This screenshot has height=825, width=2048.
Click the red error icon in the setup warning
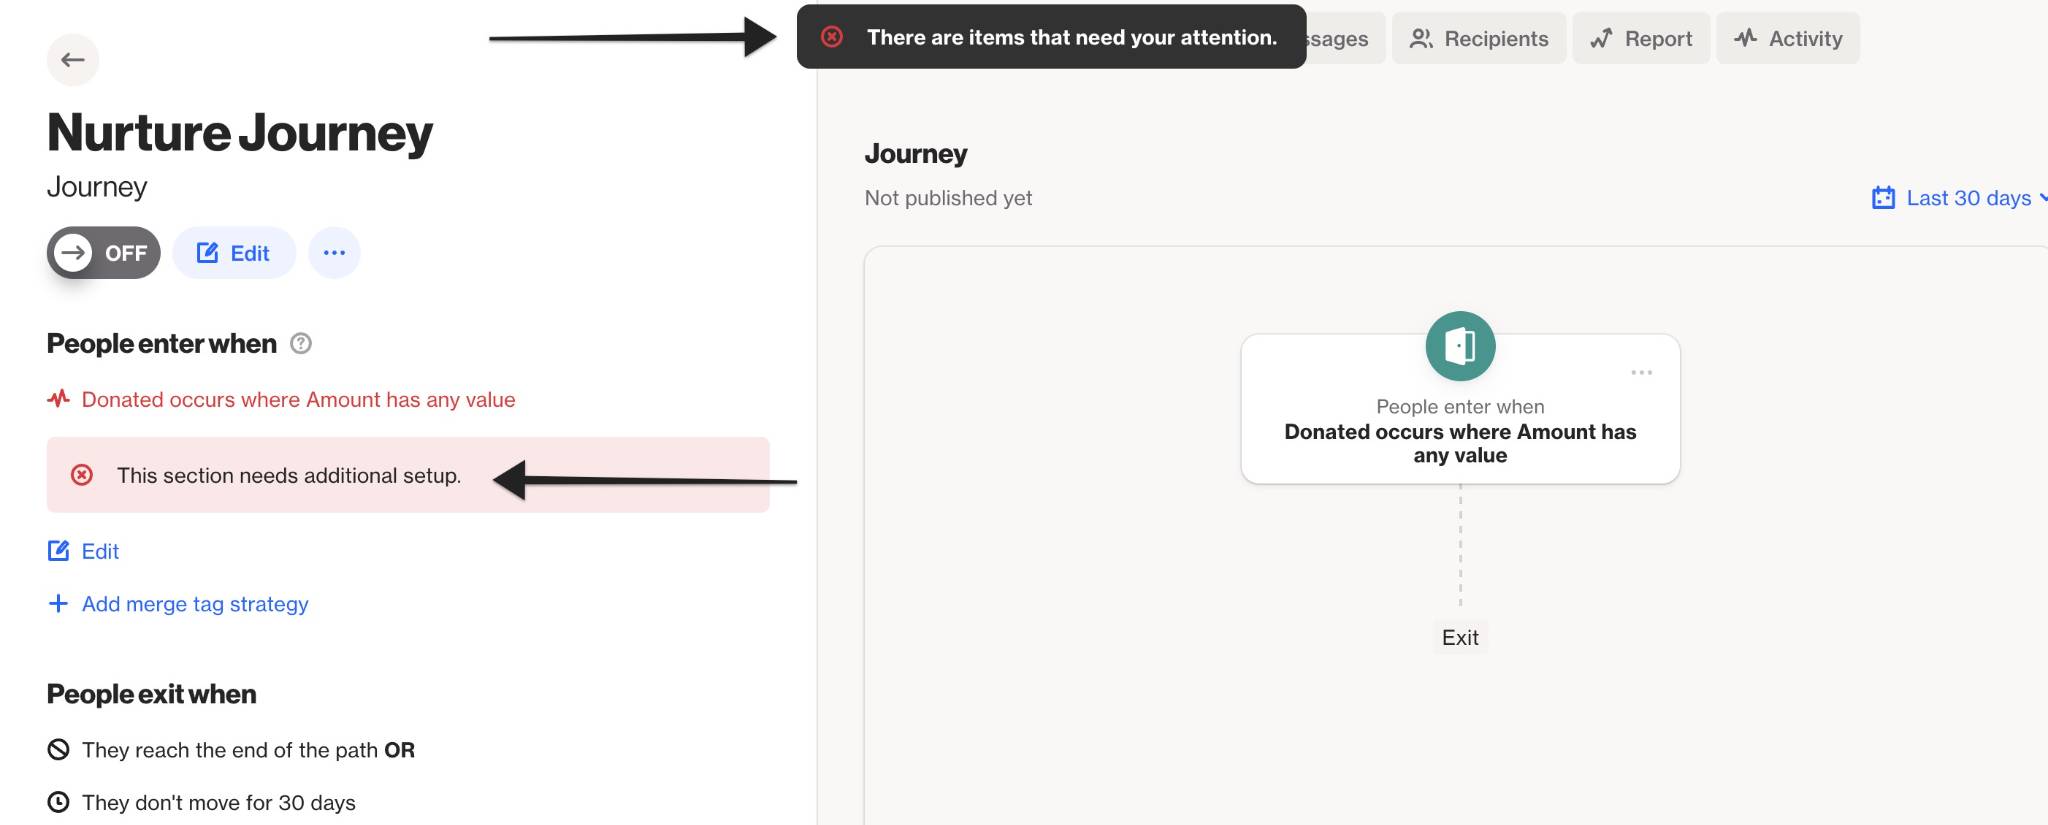(82, 475)
